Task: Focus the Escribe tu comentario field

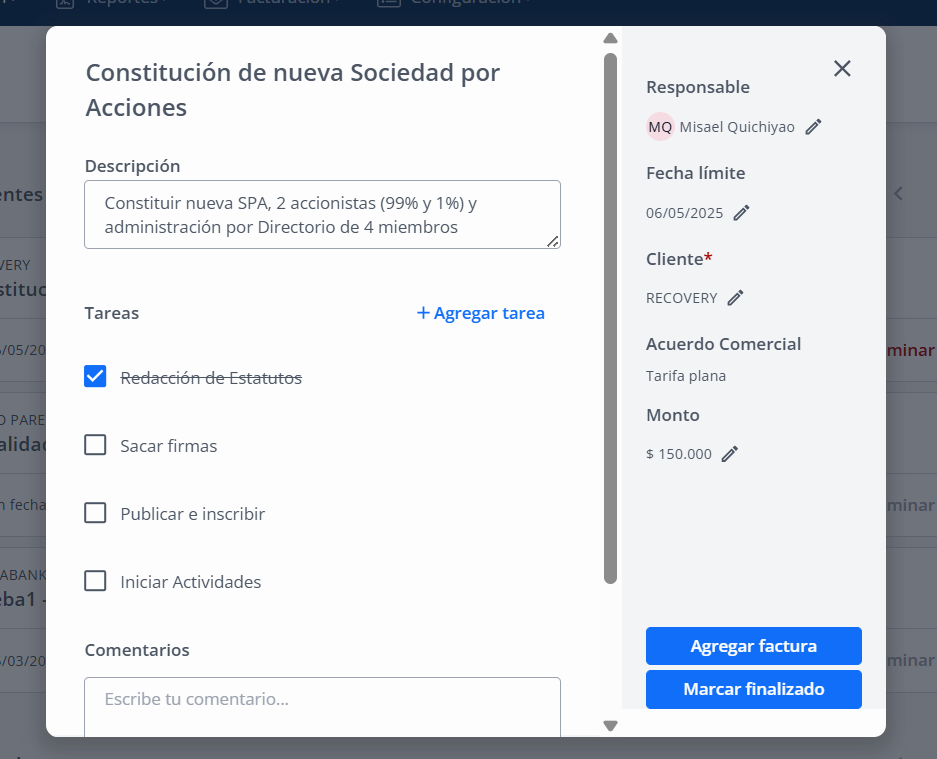Action: click(x=323, y=707)
